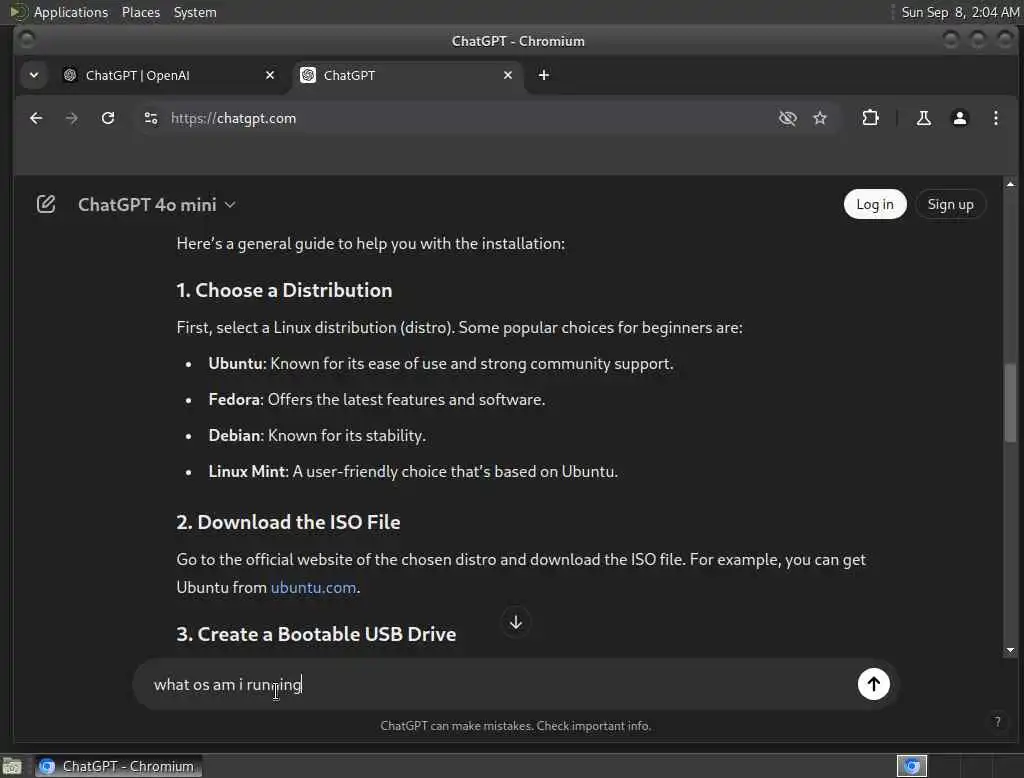Open the Chrome Labs flask icon
1024x778 pixels.
[x=923, y=118]
